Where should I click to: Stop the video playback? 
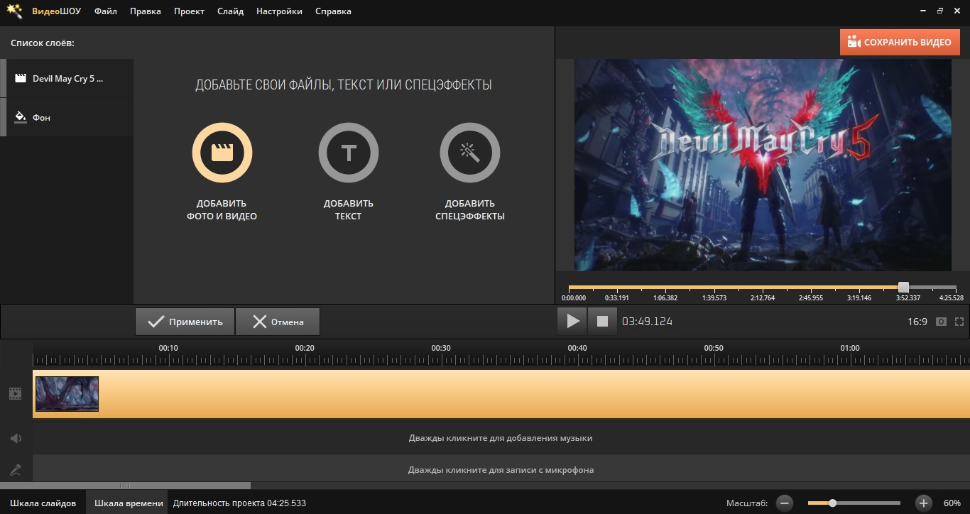602,321
